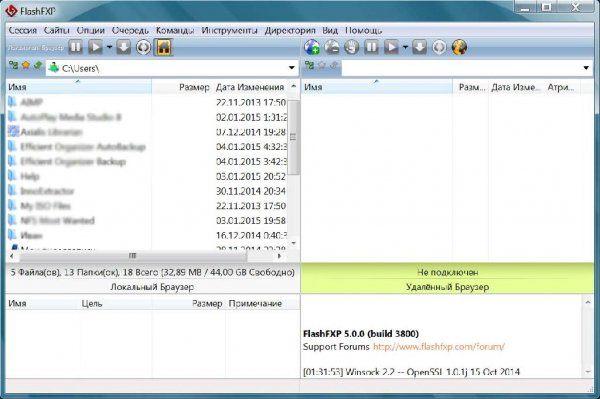Select the AutoPlay Media Studio 8 folder
The image size is (600, 399).
[71, 117]
